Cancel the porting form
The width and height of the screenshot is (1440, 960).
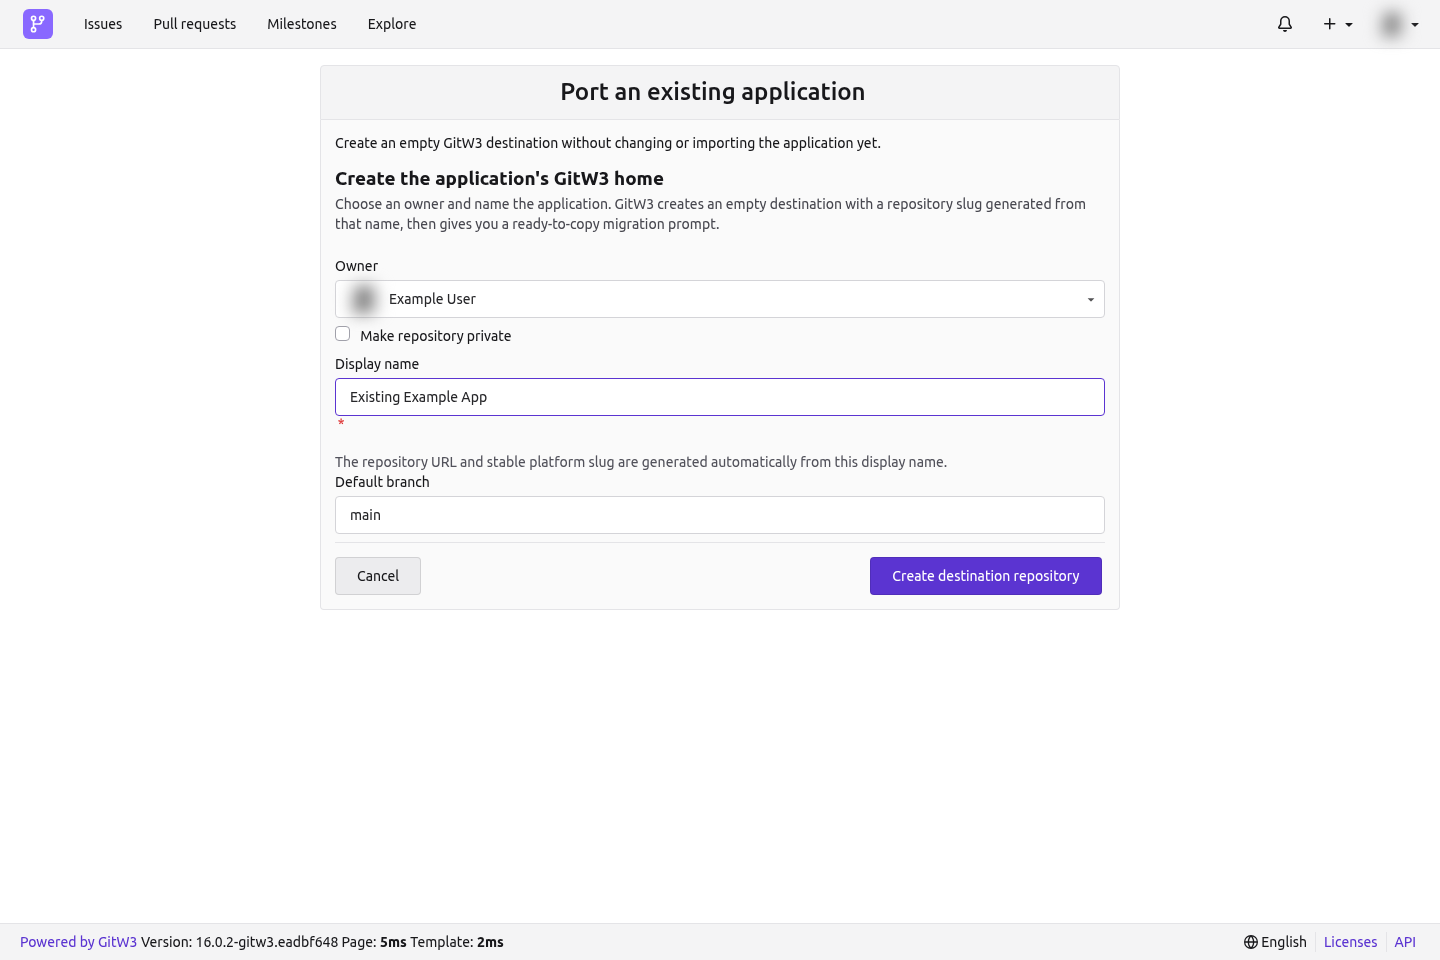point(378,576)
